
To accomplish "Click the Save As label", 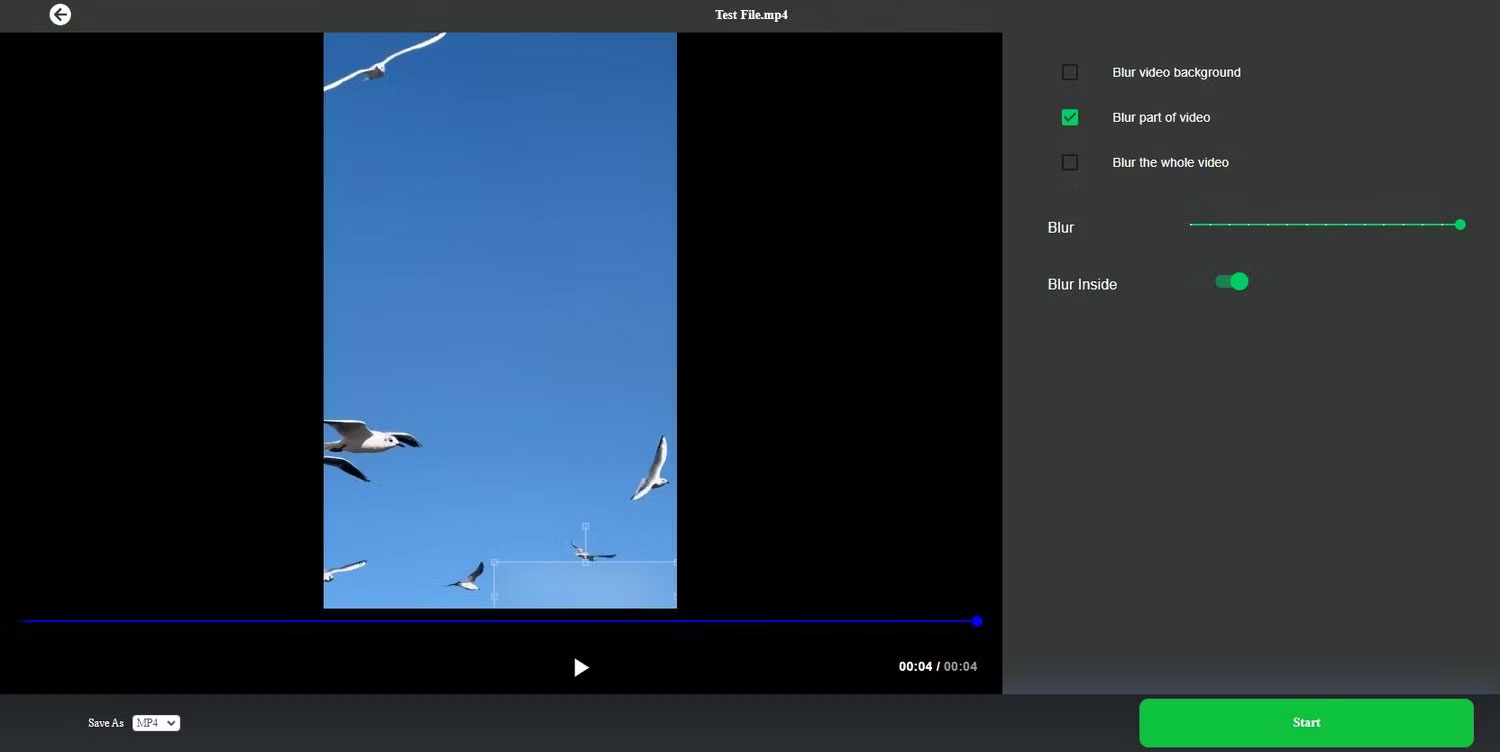I will coord(105,723).
